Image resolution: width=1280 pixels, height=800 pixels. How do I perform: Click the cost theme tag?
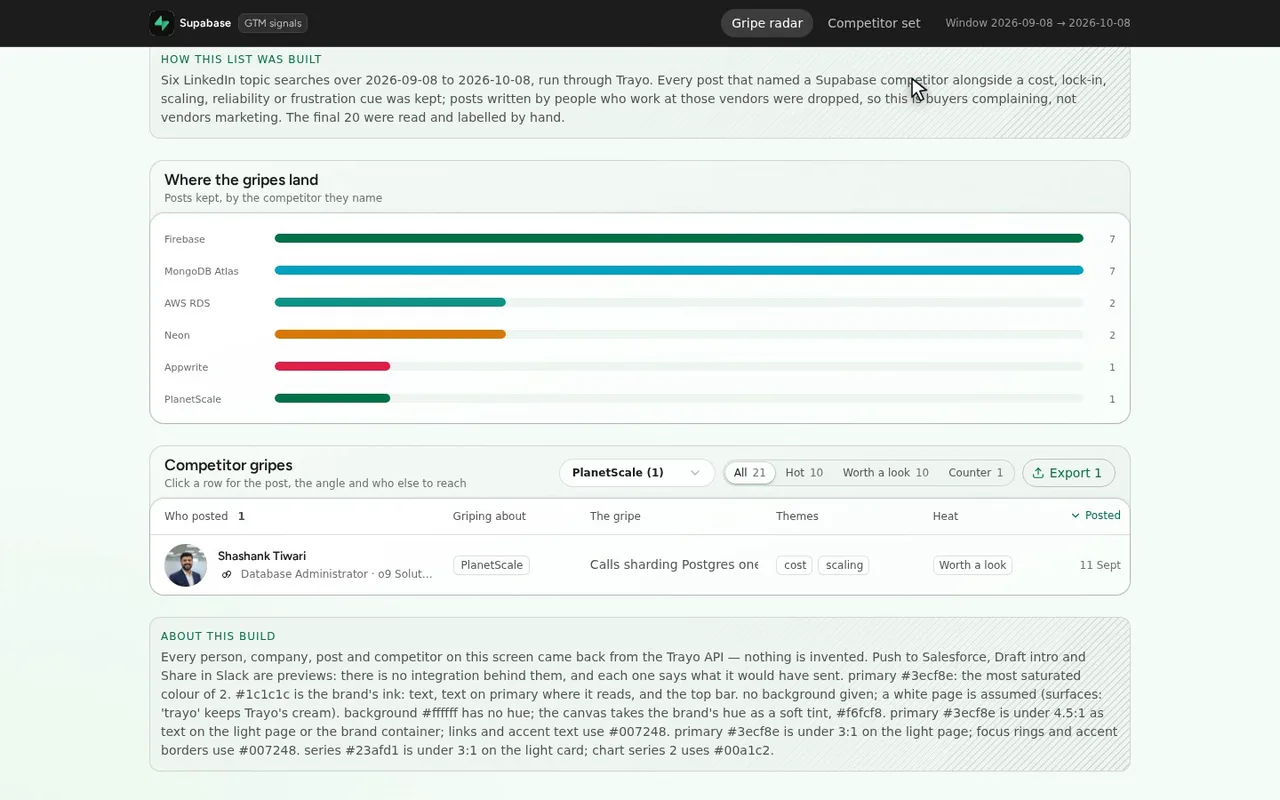(795, 565)
